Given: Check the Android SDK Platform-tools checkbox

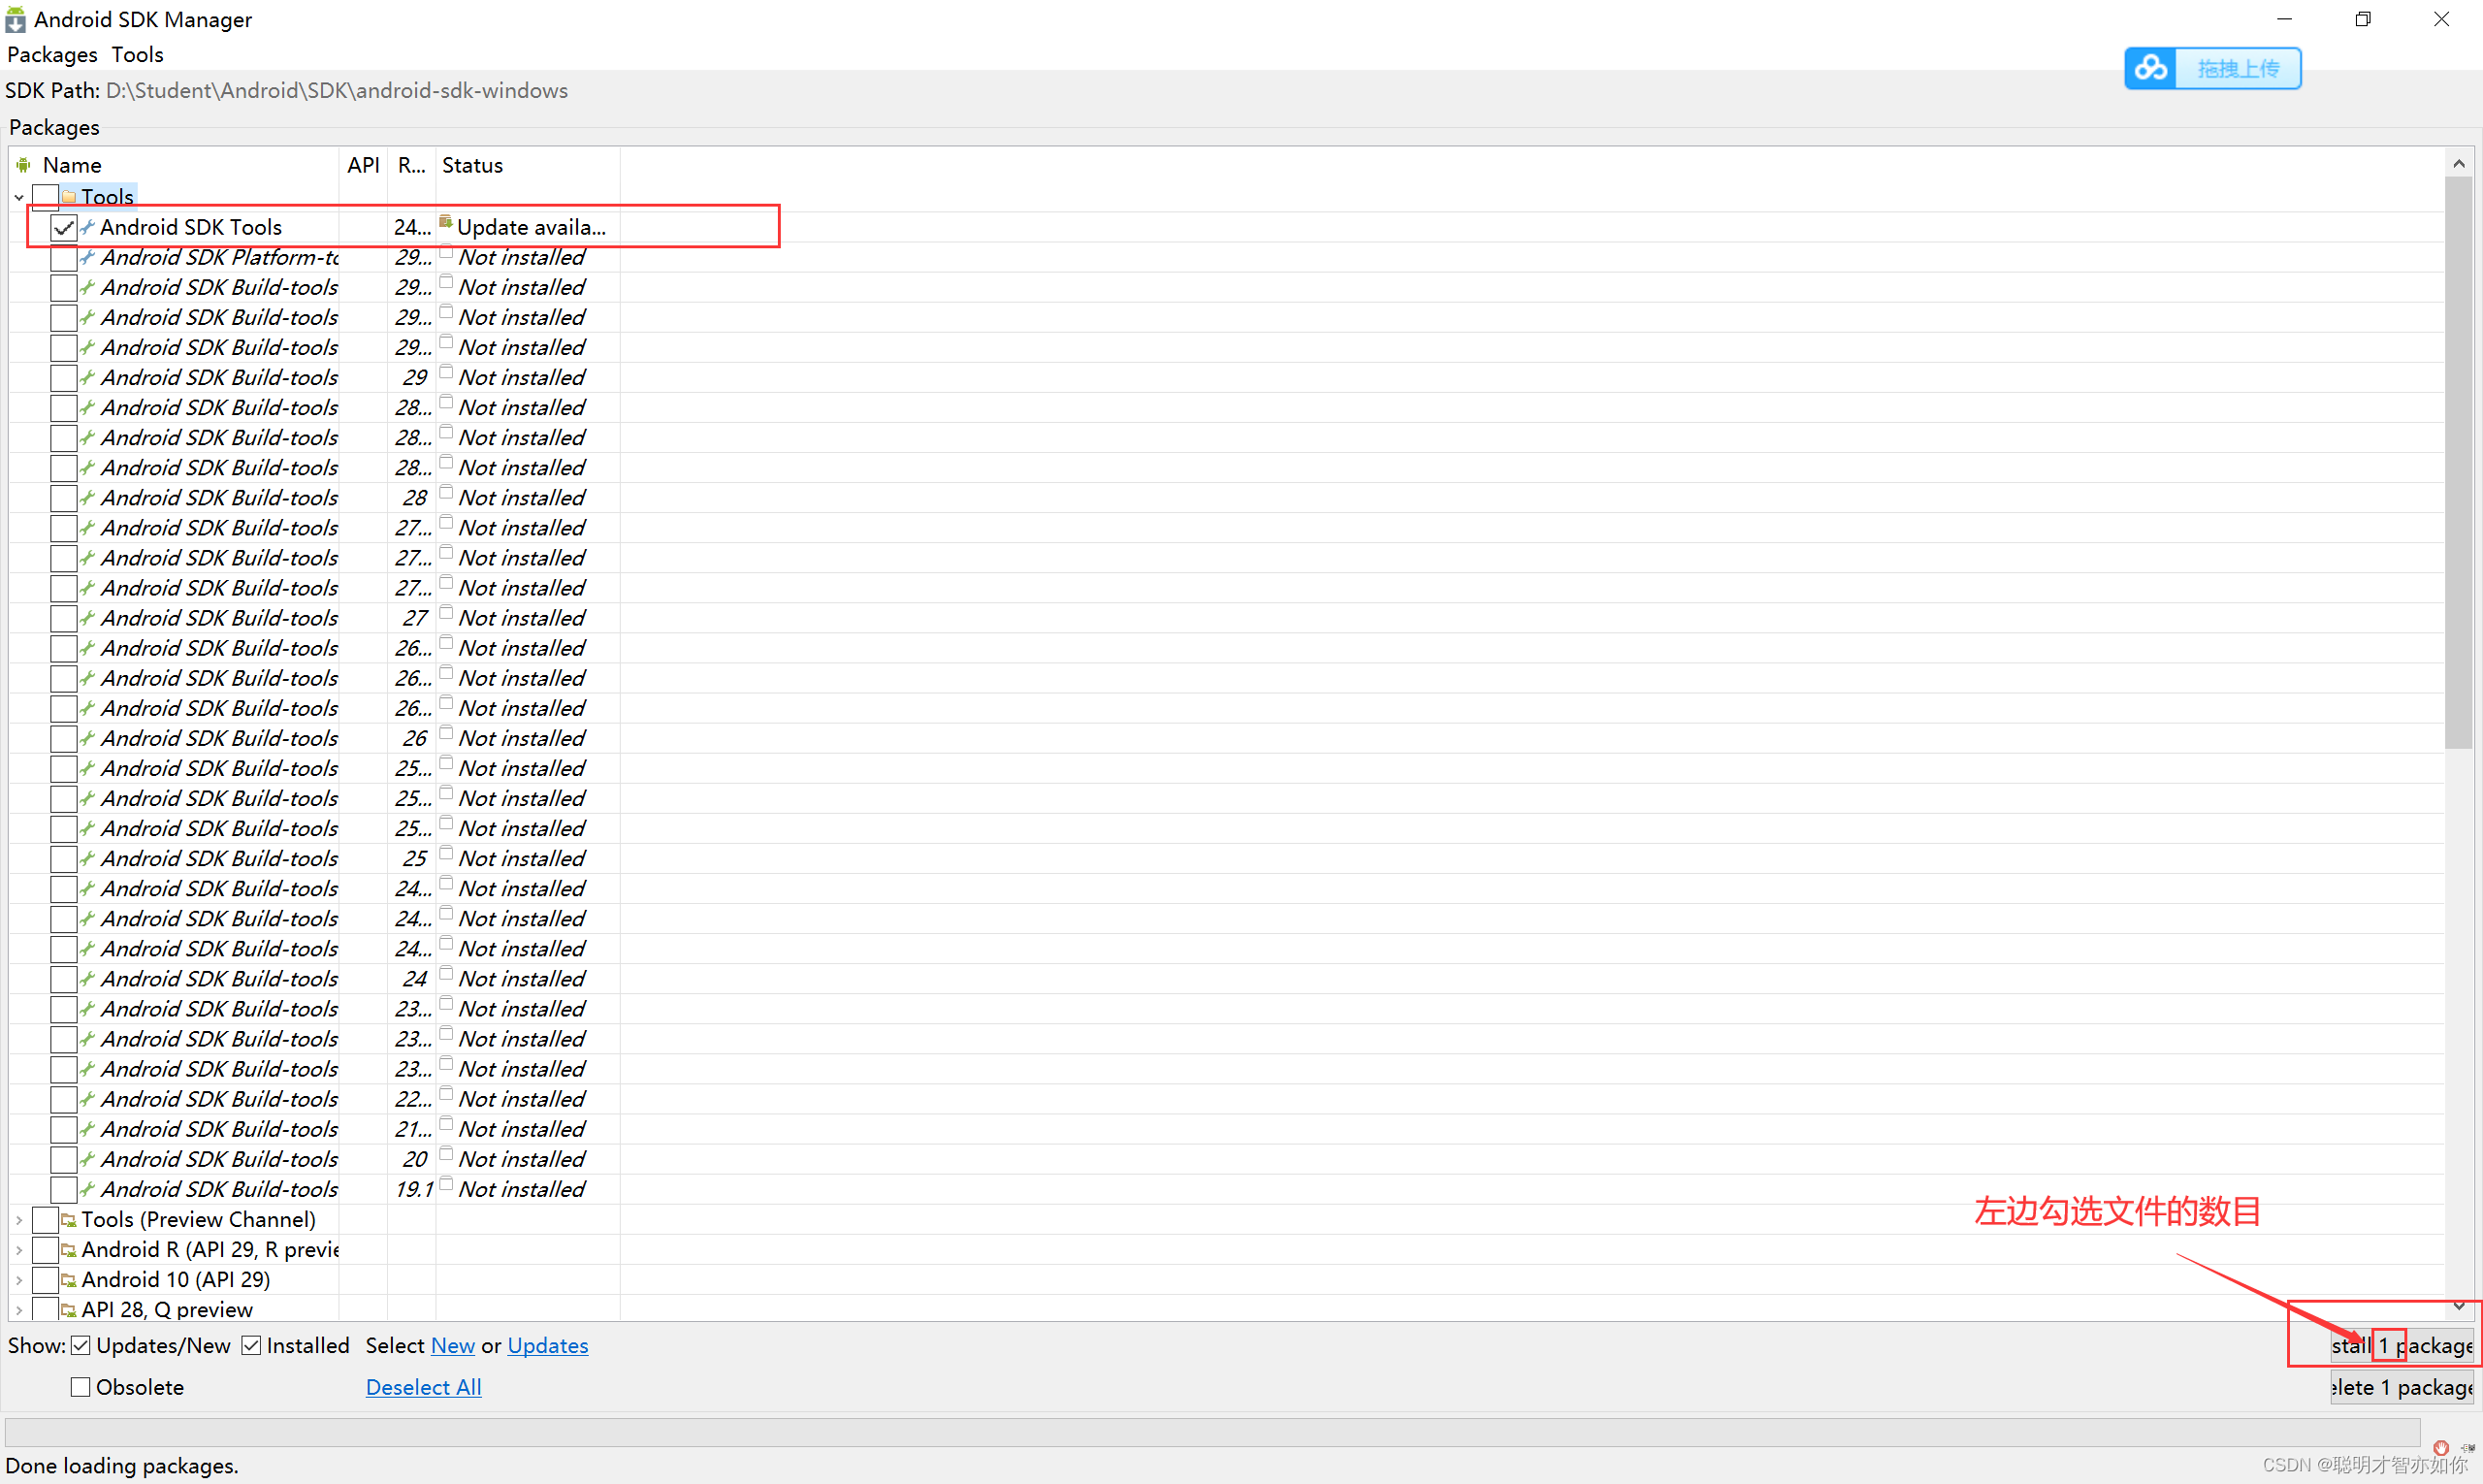Looking at the screenshot, I should (64, 257).
